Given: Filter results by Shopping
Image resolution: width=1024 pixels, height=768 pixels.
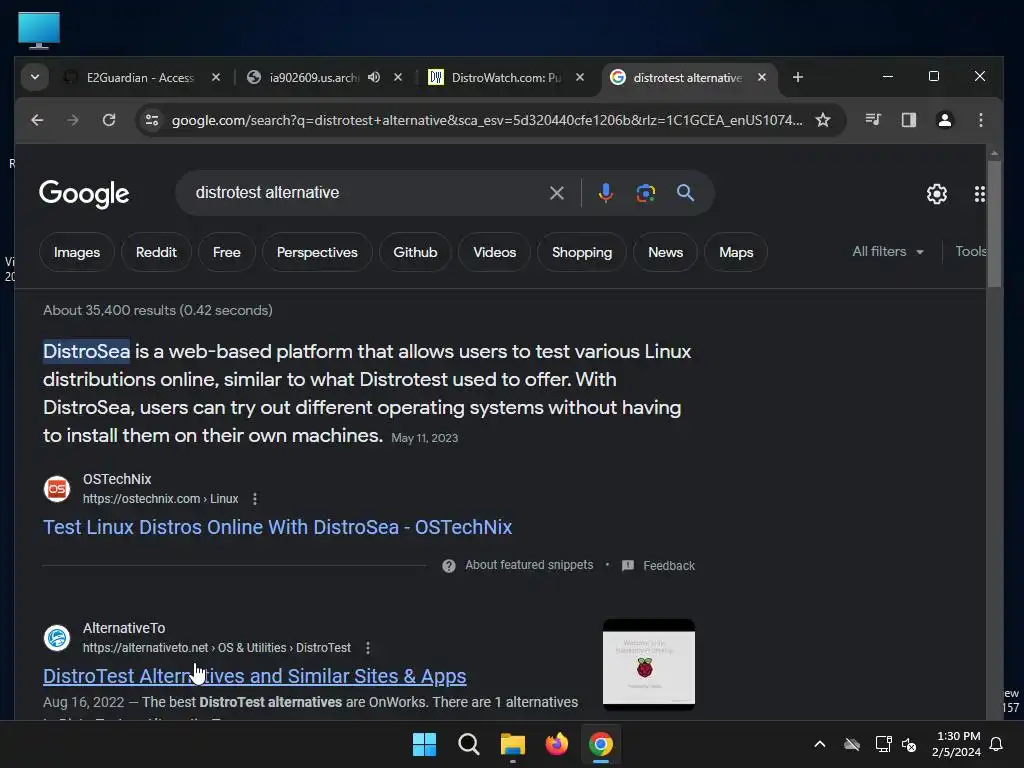Looking at the screenshot, I should [x=582, y=252].
